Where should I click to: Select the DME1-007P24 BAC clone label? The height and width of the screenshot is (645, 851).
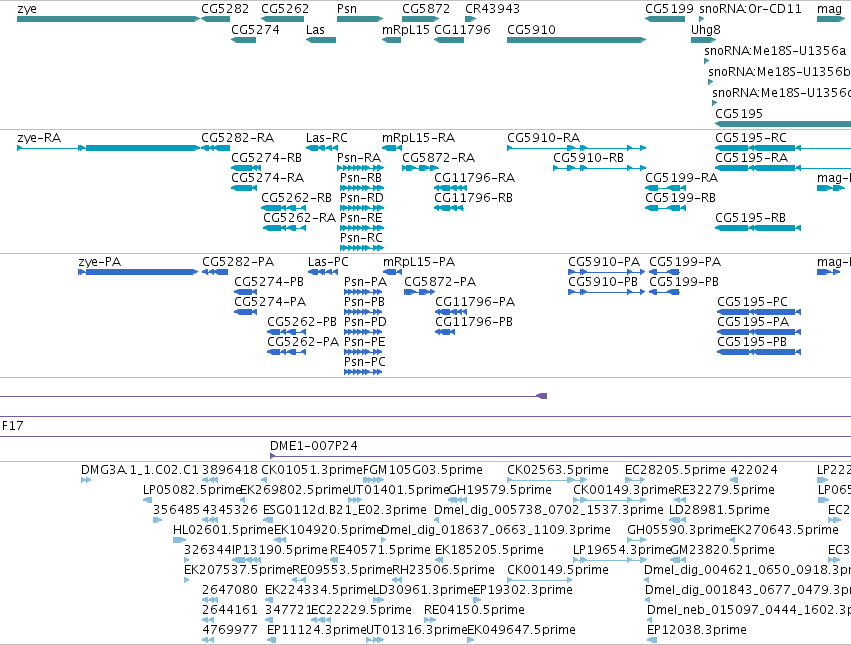pos(314,446)
